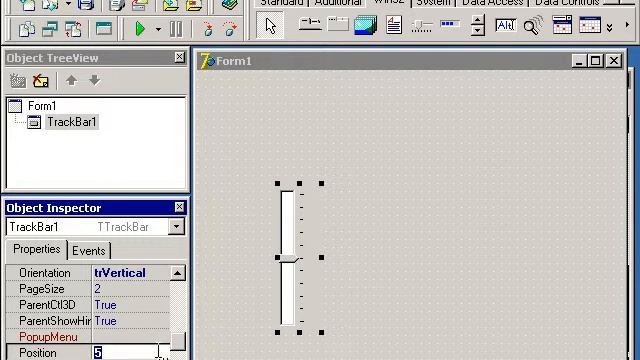The height and width of the screenshot is (360, 640).
Task: Select Form1 in the Object TreeView
Action: [42, 106]
